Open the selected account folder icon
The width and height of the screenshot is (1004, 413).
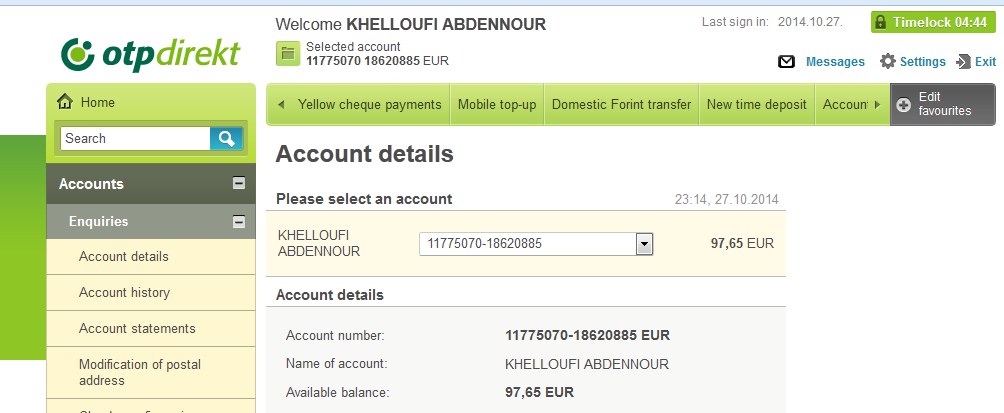pyautogui.click(x=288, y=54)
